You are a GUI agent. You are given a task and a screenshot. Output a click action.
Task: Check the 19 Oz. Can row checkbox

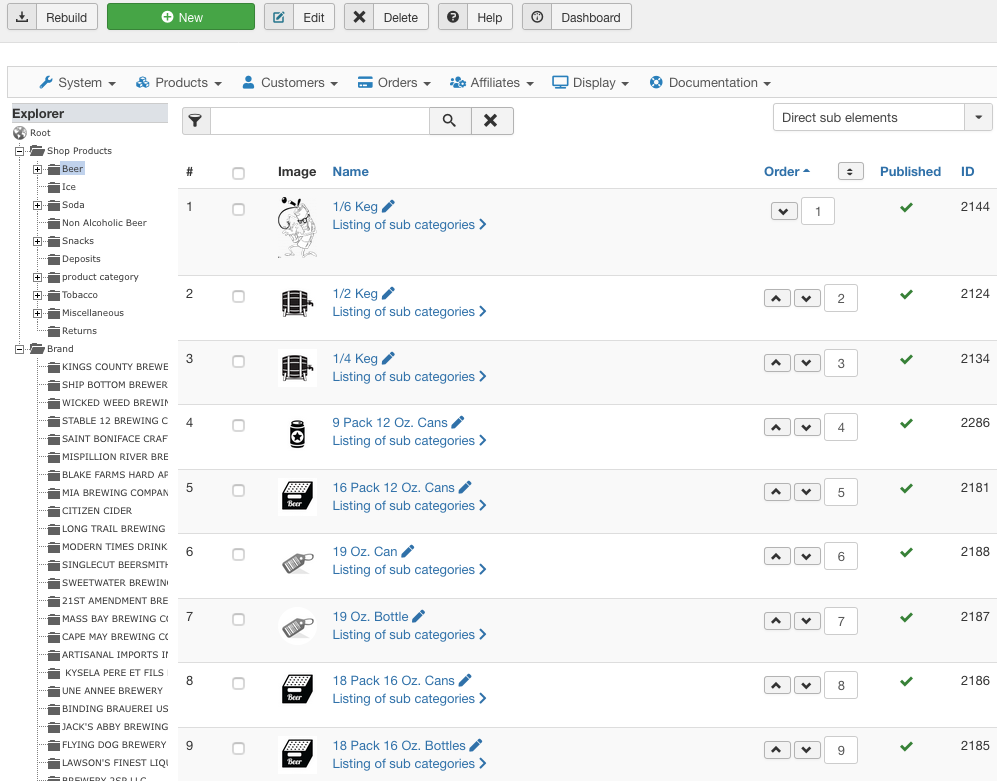point(238,555)
